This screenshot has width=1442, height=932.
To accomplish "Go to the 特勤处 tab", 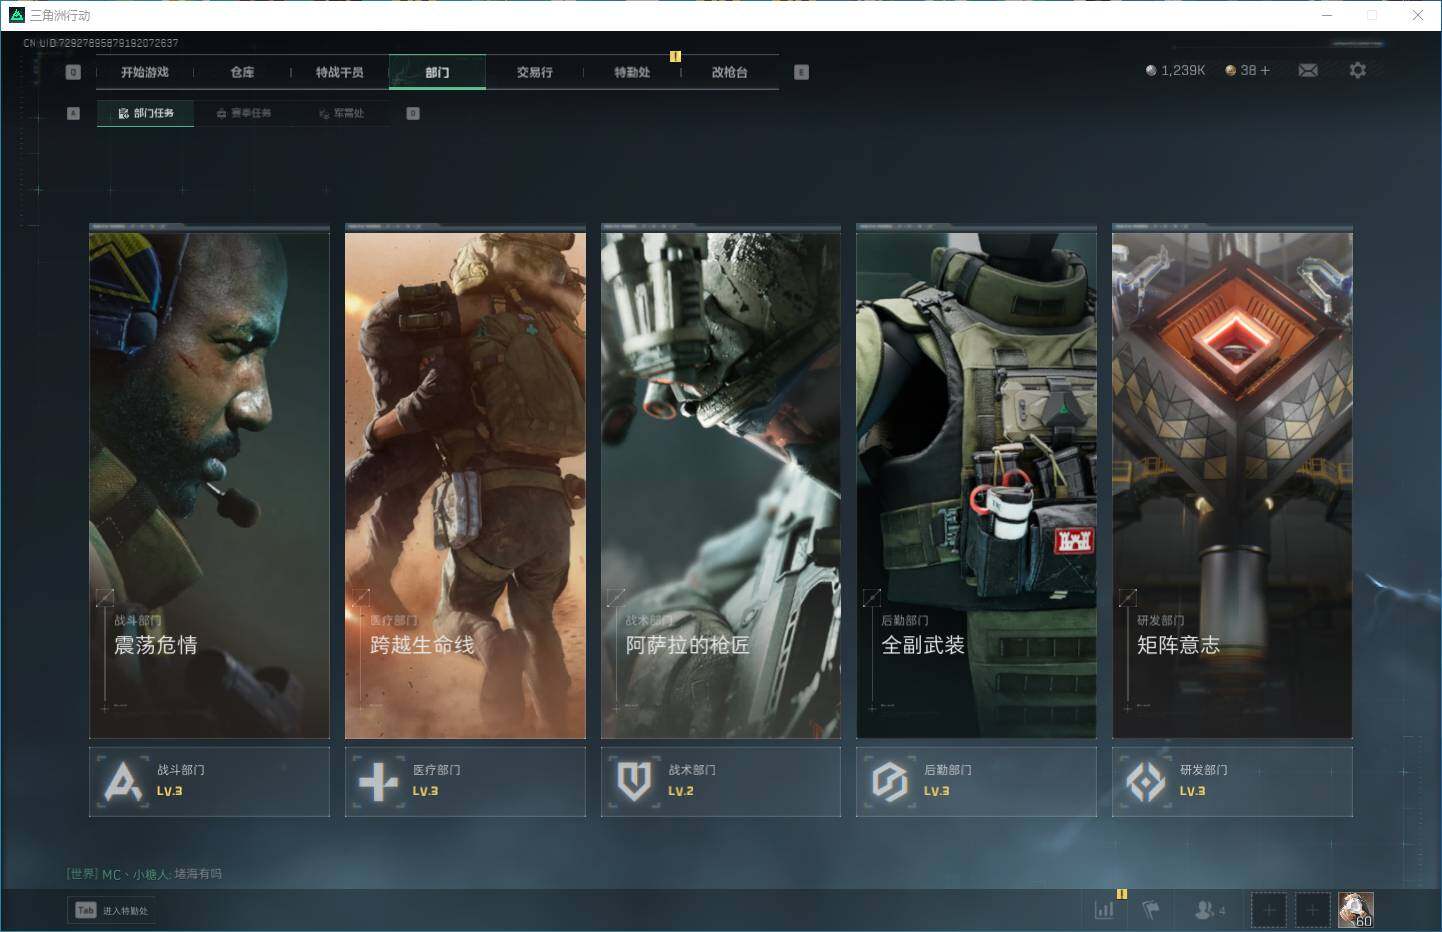I will 632,72.
